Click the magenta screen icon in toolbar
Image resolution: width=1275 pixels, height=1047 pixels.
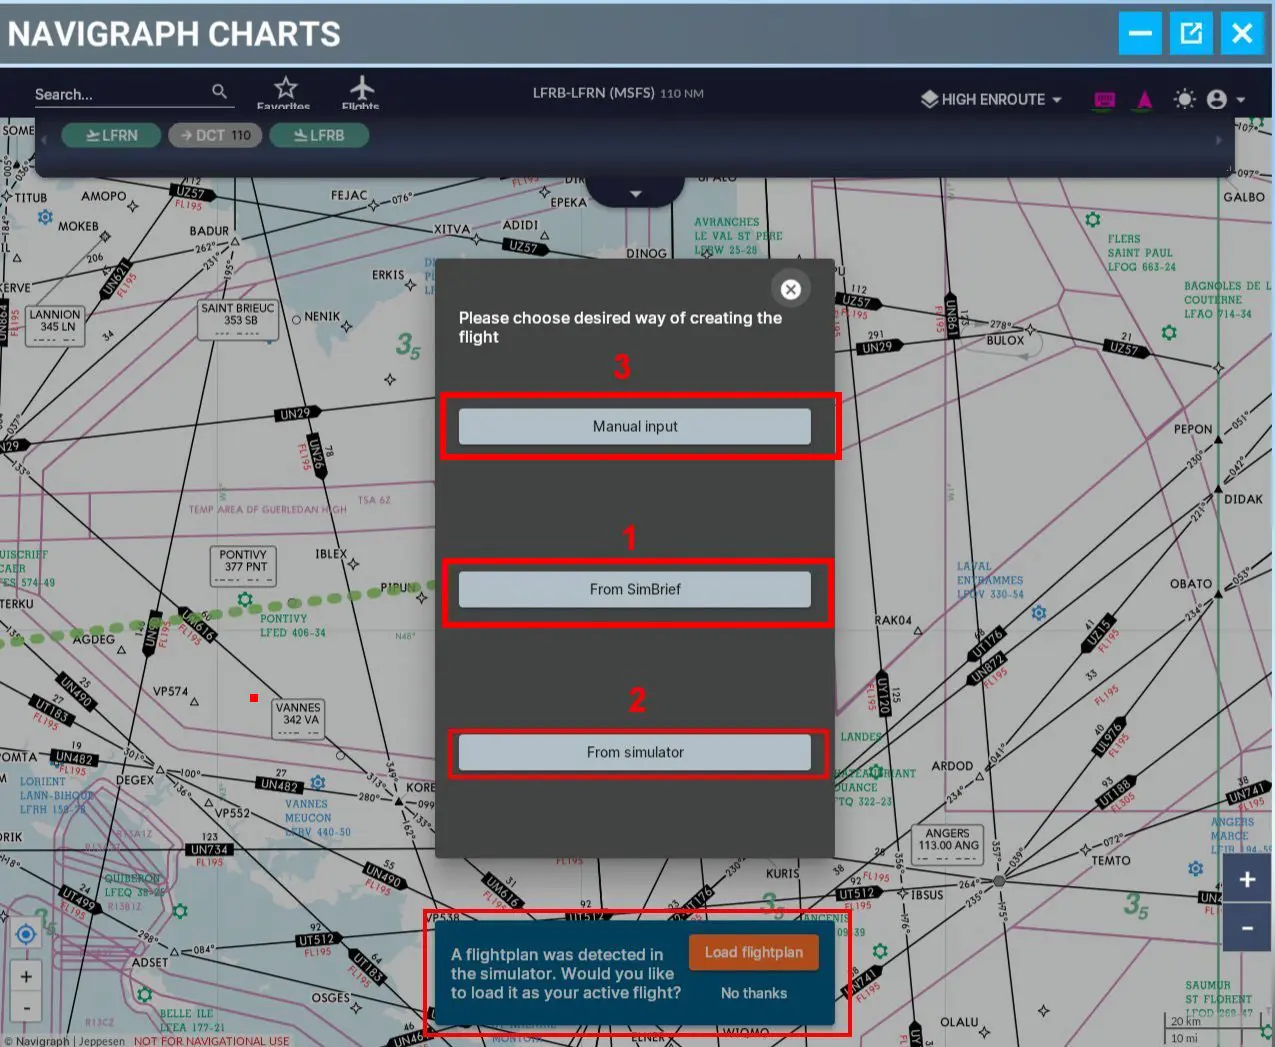[1104, 99]
